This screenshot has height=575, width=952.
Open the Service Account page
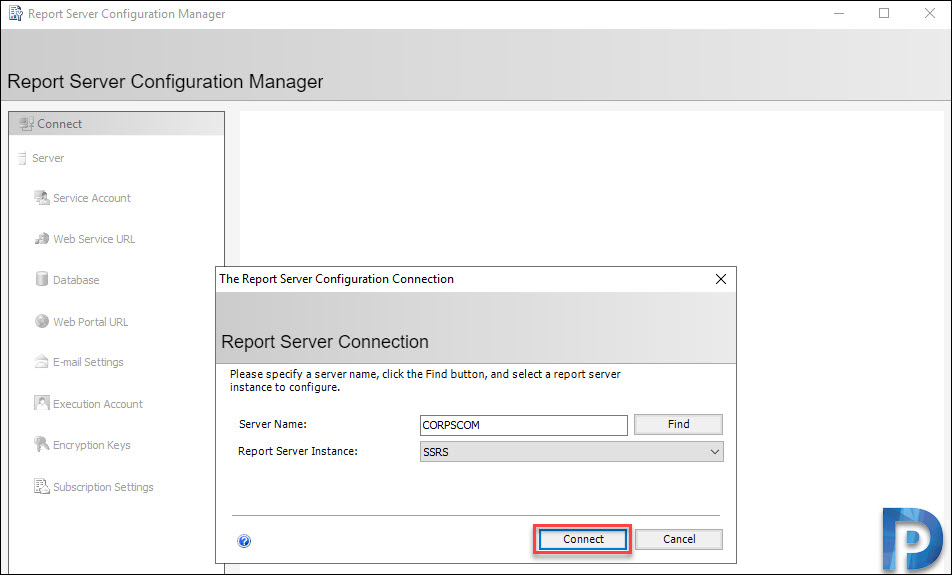pos(92,198)
